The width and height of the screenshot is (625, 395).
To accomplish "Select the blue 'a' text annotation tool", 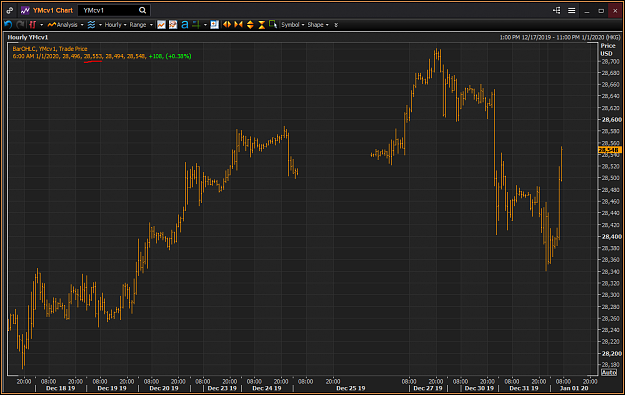I will click(185, 25).
